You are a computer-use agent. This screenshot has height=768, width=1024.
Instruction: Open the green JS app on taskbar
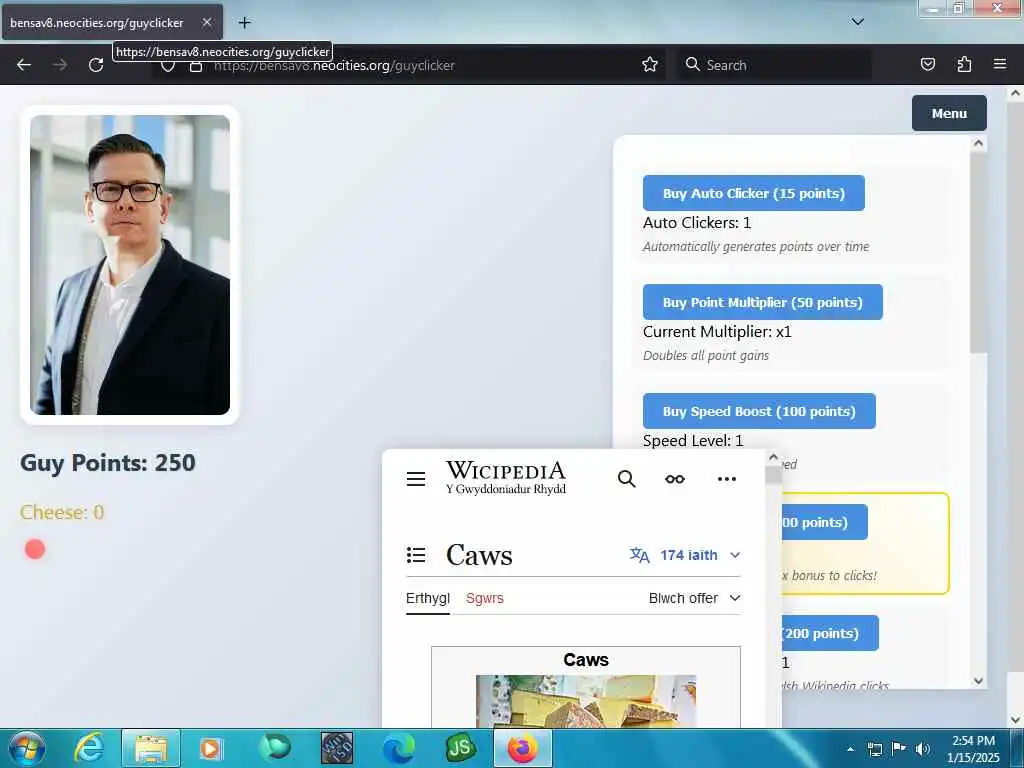460,748
